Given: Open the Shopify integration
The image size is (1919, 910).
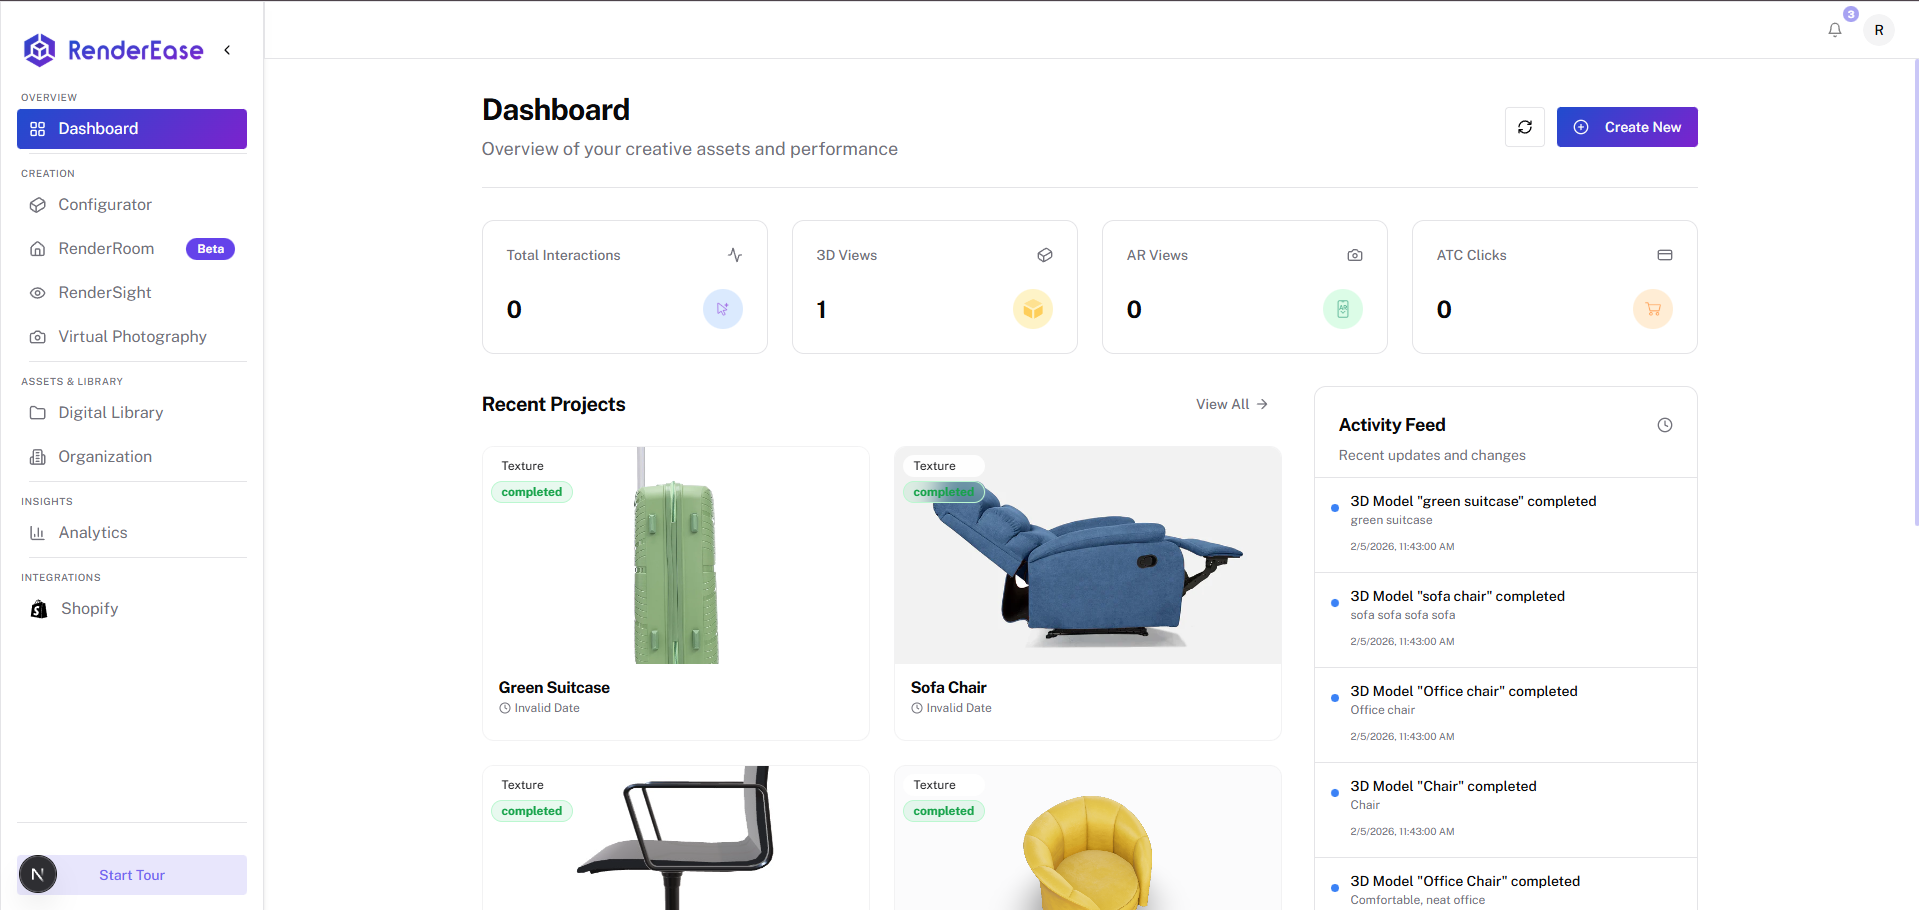Looking at the screenshot, I should coord(132,609).
